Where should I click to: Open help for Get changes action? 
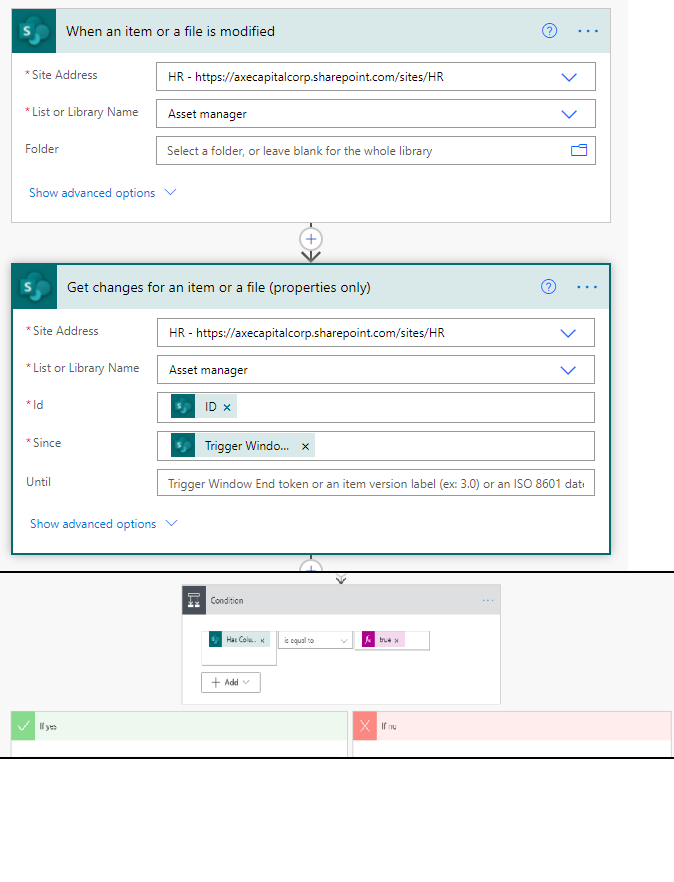point(549,287)
